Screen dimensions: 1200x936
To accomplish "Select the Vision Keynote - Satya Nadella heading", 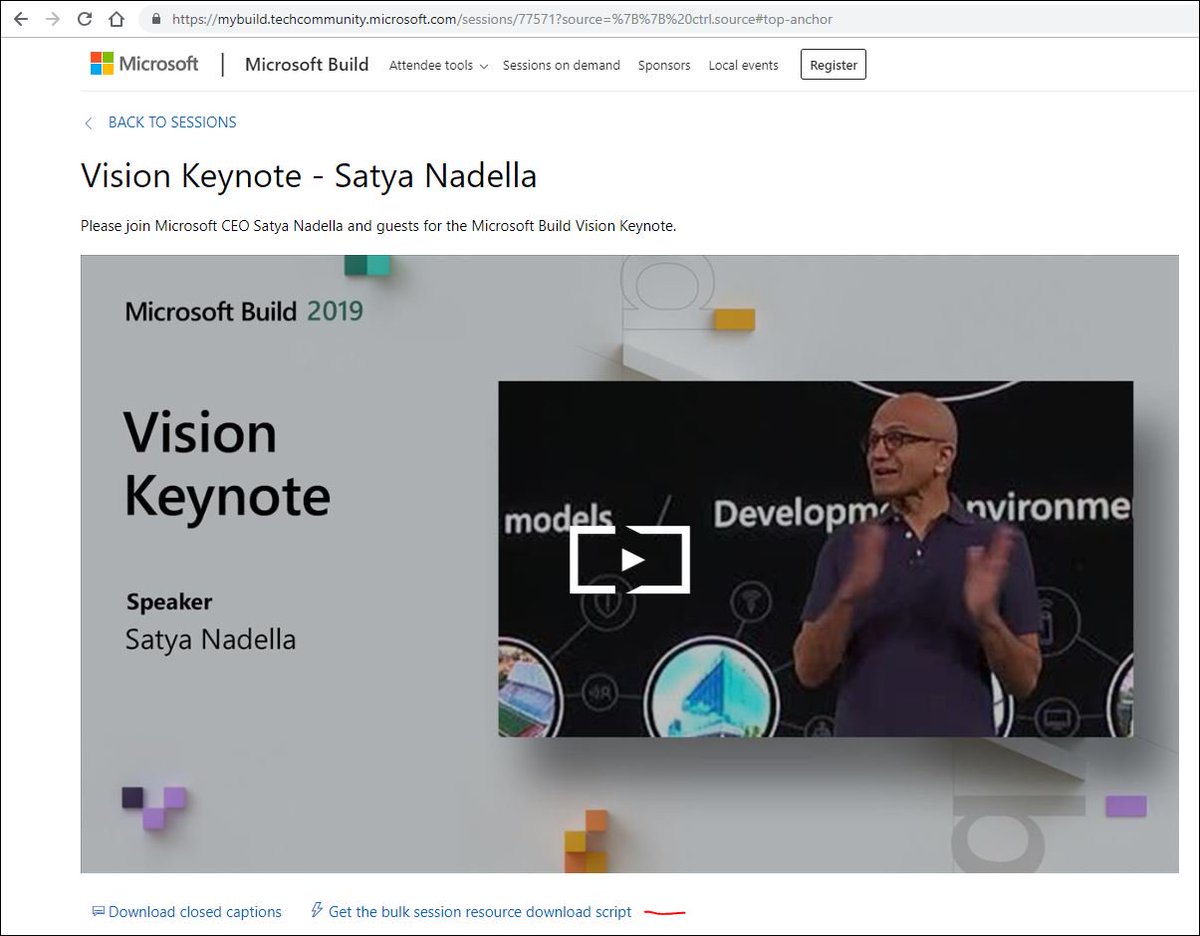I will 308,176.
